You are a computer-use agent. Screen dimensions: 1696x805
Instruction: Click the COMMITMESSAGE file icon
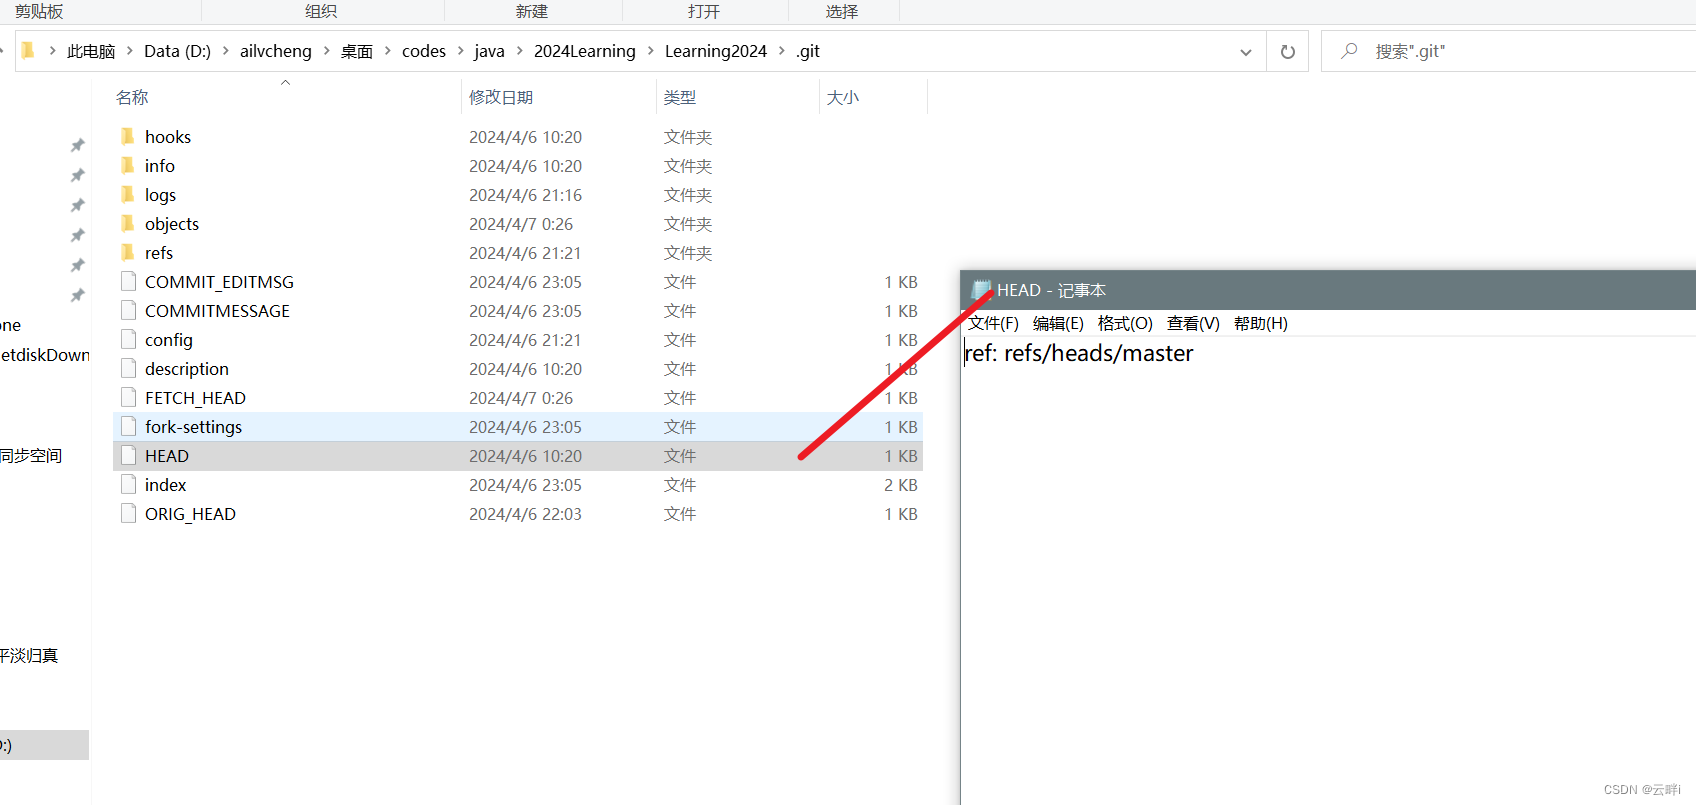tap(128, 310)
